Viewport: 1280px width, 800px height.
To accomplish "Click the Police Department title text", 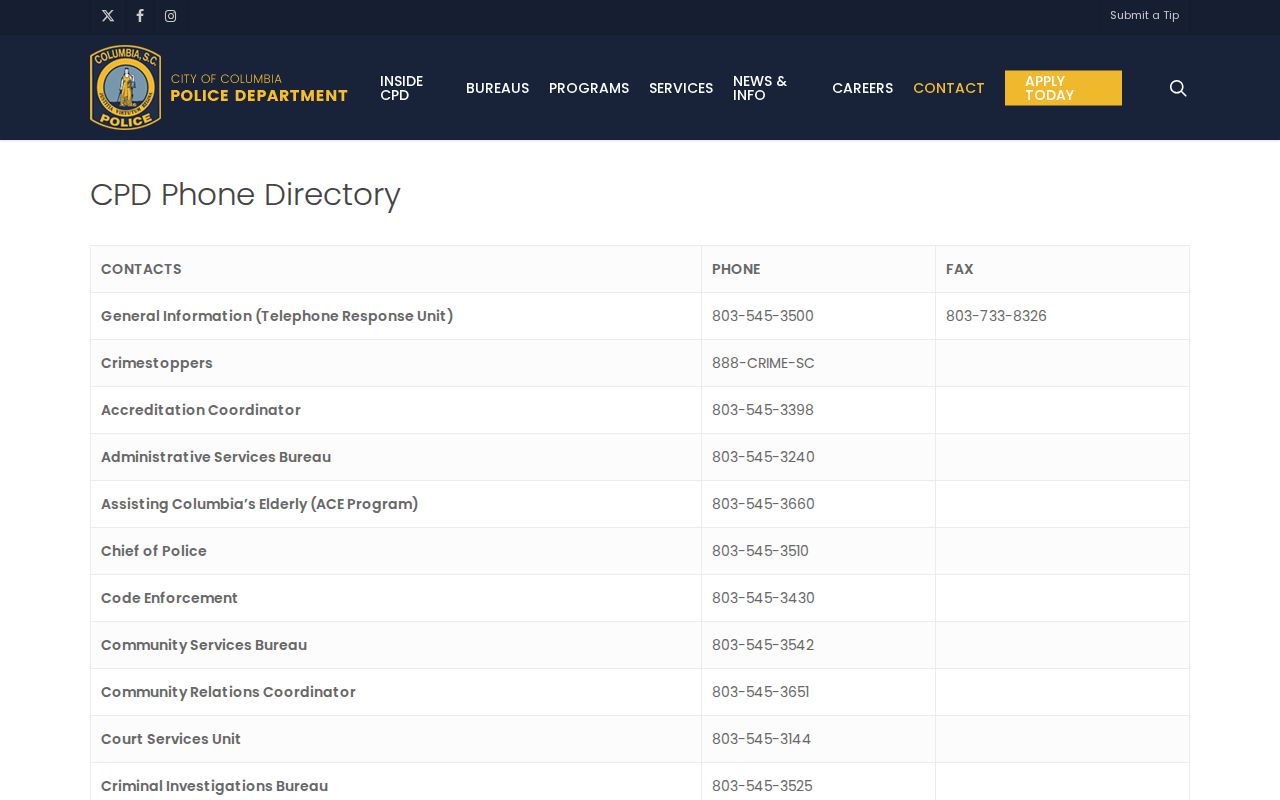I will [x=259, y=96].
